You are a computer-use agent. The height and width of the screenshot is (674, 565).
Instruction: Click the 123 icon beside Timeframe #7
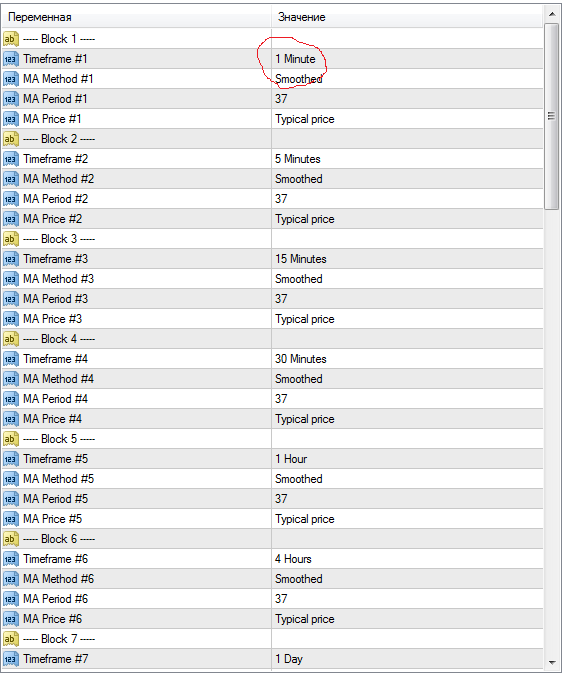point(11,659)
